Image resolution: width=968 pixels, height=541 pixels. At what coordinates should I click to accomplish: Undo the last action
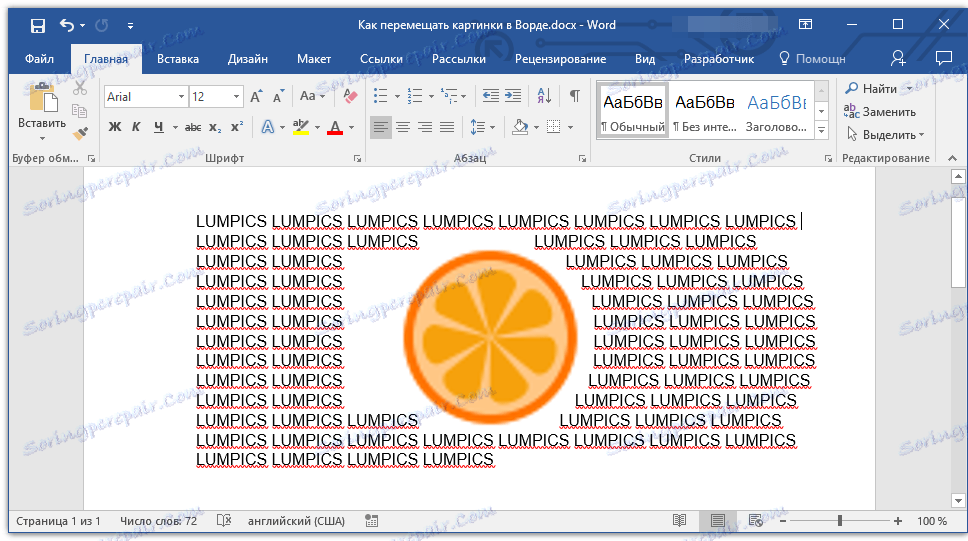pyautogui.click(x=67, y=25)
